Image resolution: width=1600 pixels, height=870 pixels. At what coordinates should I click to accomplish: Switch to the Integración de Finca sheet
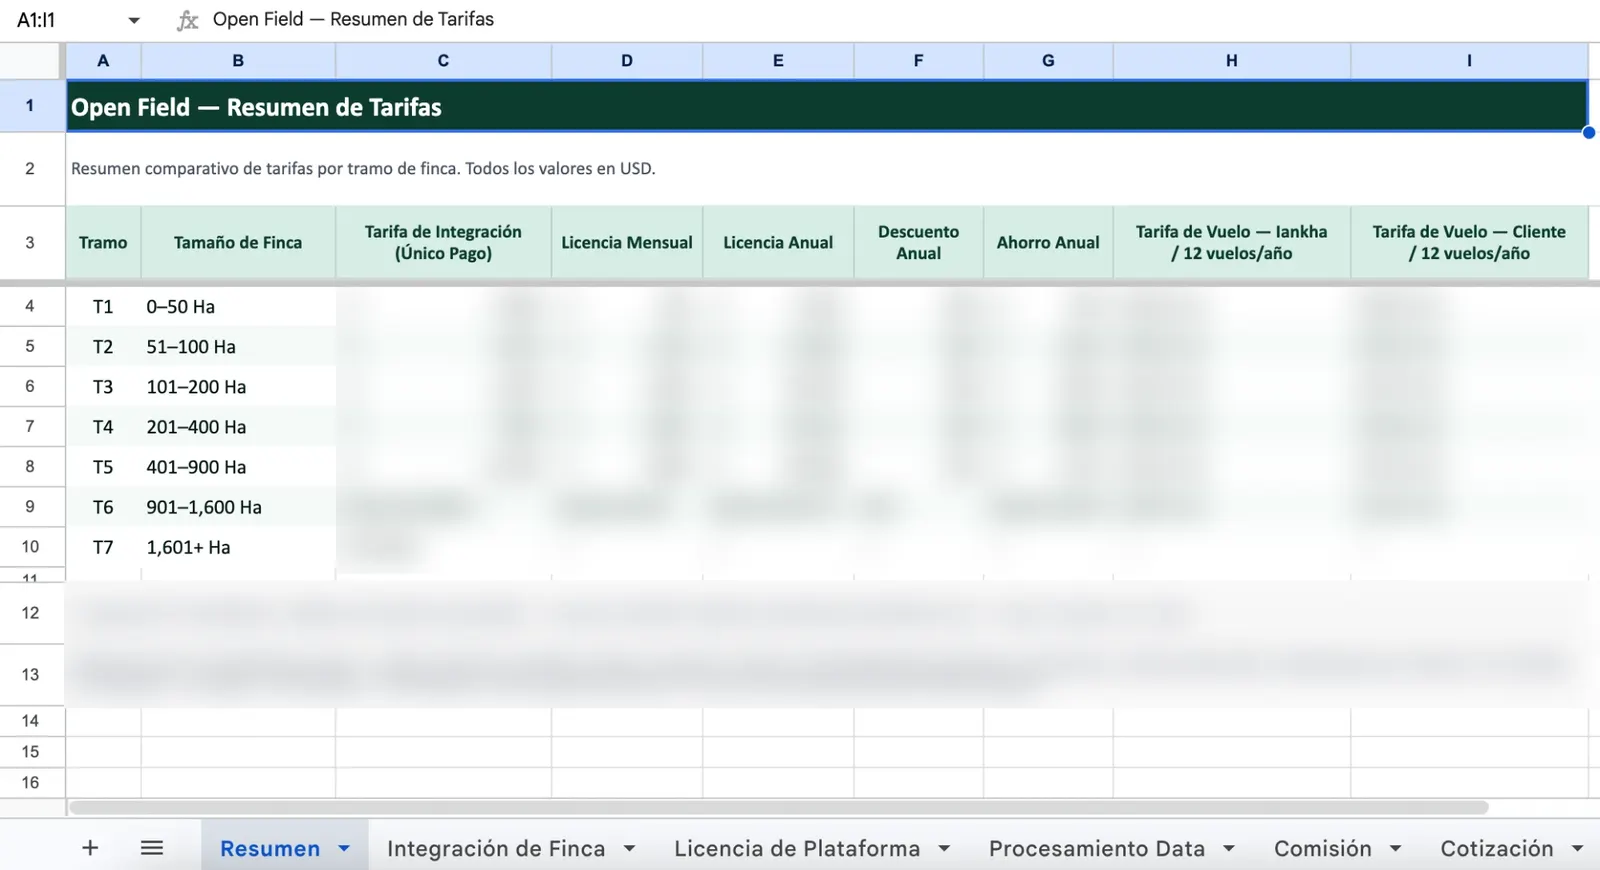496,848
